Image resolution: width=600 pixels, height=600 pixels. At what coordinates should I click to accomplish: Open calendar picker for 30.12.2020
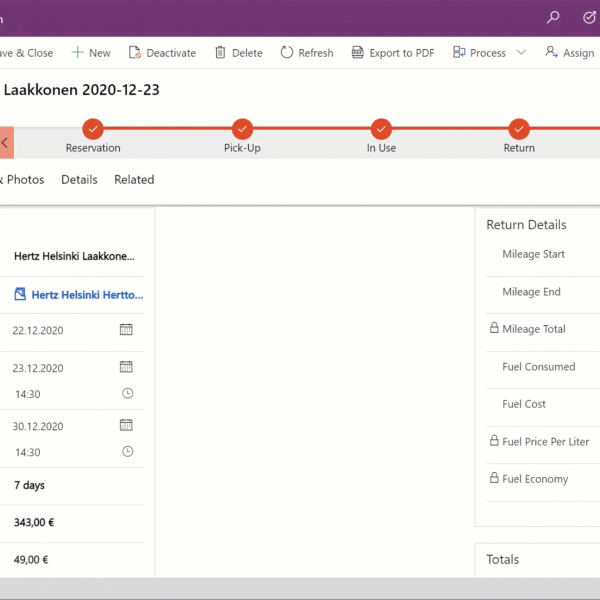(x=126, y=425)
